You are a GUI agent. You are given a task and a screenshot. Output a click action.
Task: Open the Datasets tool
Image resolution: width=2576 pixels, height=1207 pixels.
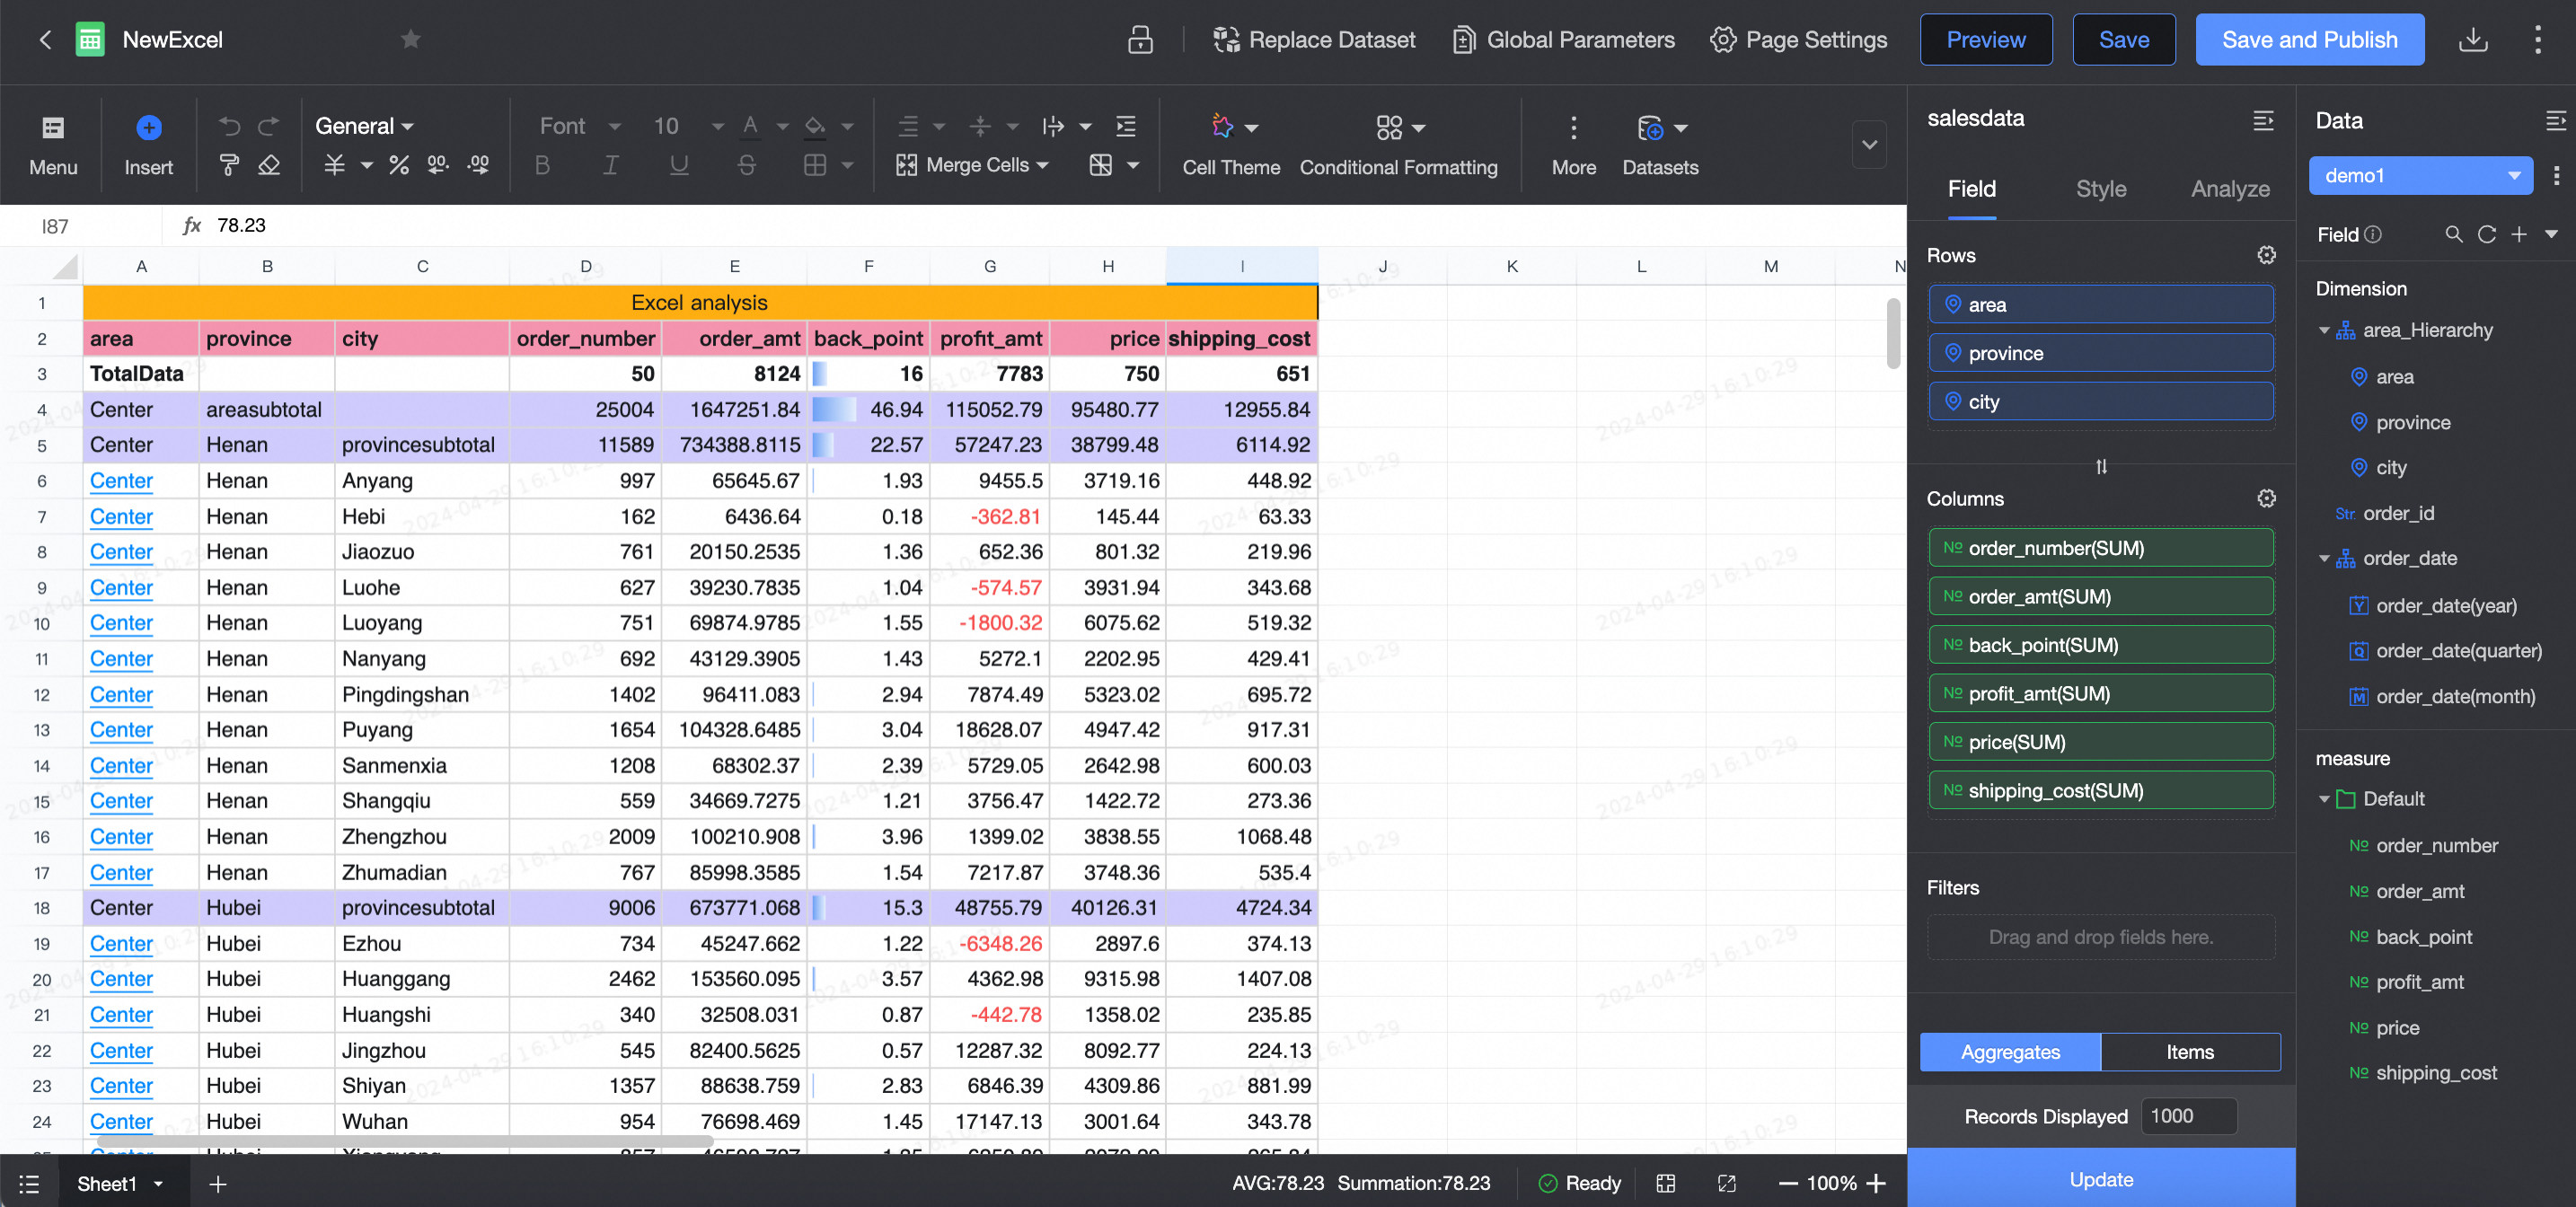(x=1659, y=143)
